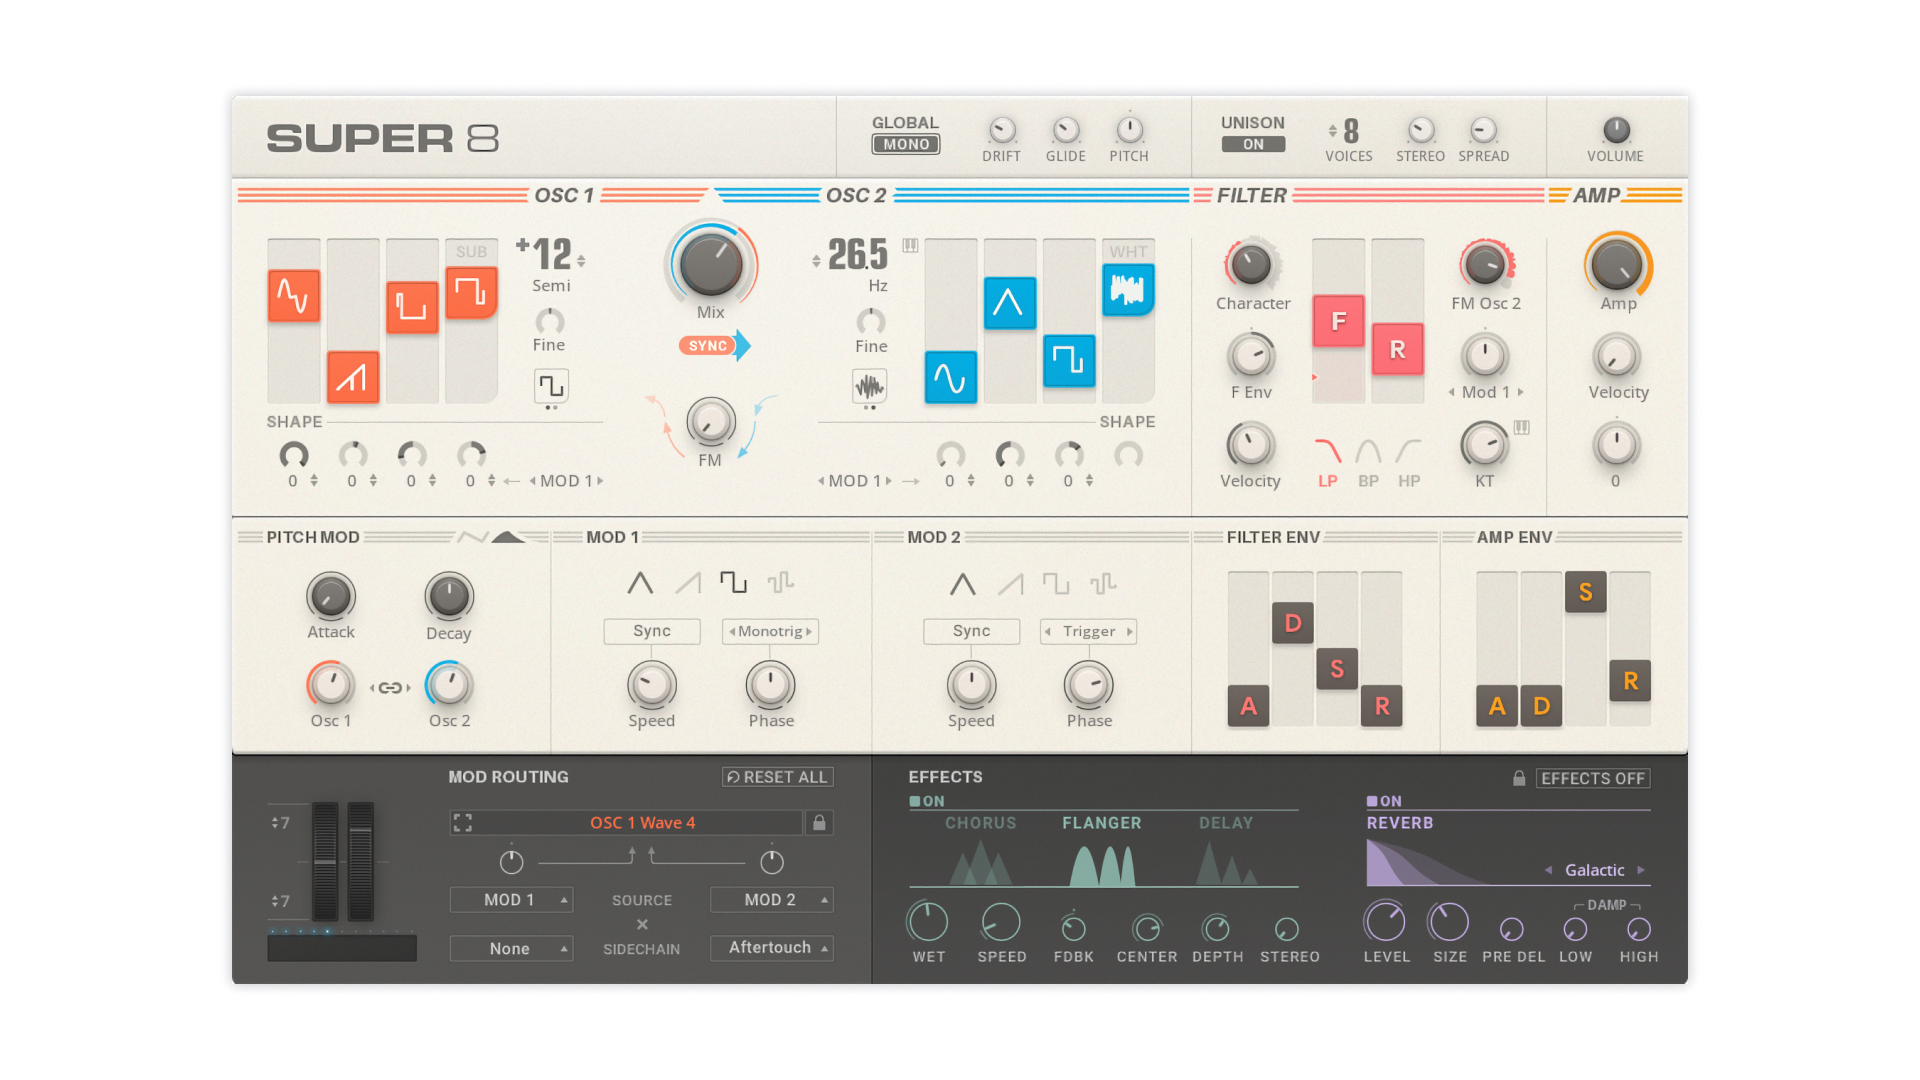
Task: Choose sawtooth waveform for MOD 1 LFO
Action: [x=688, y=582]
